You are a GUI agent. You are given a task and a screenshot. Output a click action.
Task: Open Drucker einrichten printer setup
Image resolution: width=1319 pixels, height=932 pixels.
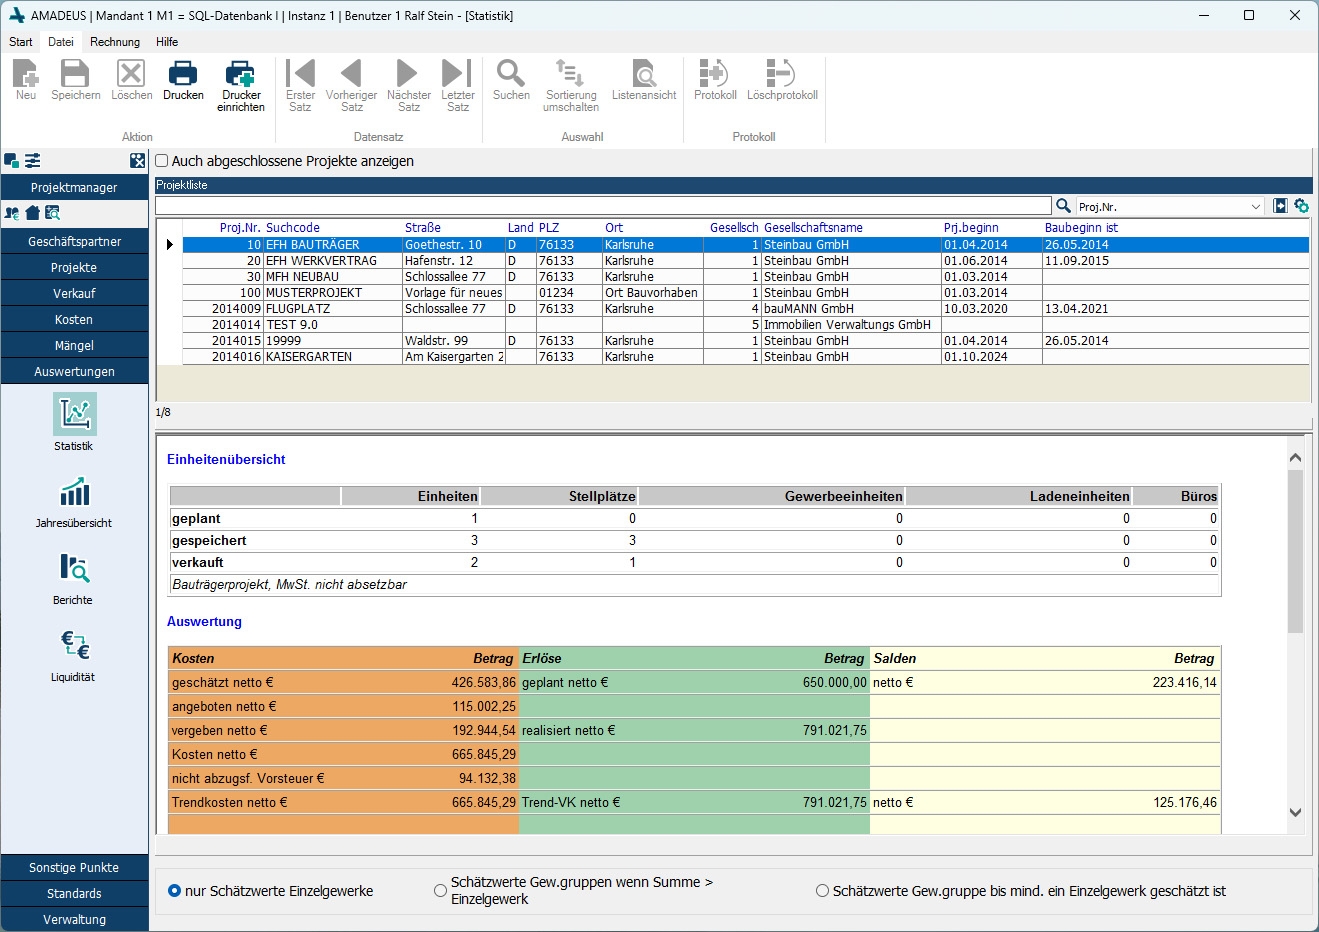point(241,75)
